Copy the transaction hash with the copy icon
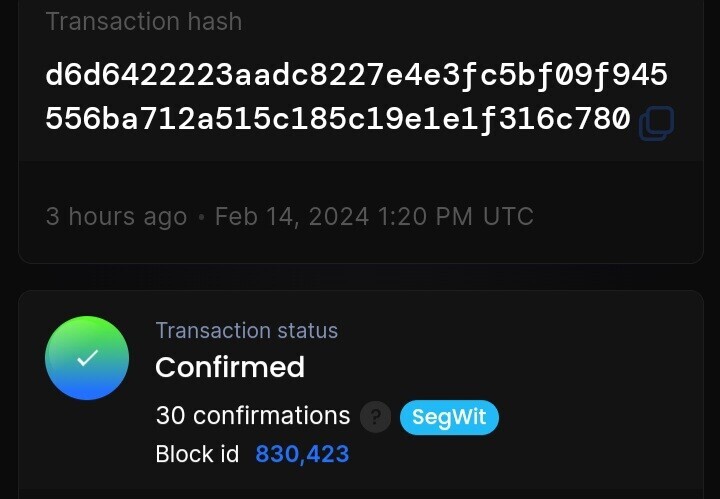 [x=657, y=123]
